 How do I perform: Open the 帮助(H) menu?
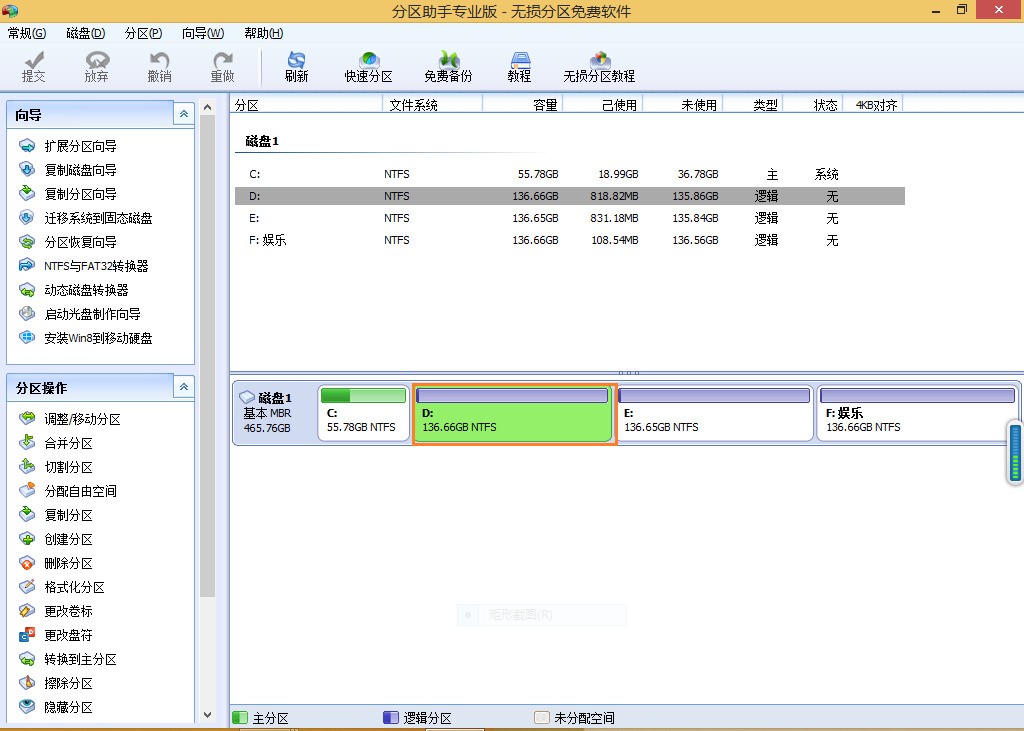coord(263,33)
